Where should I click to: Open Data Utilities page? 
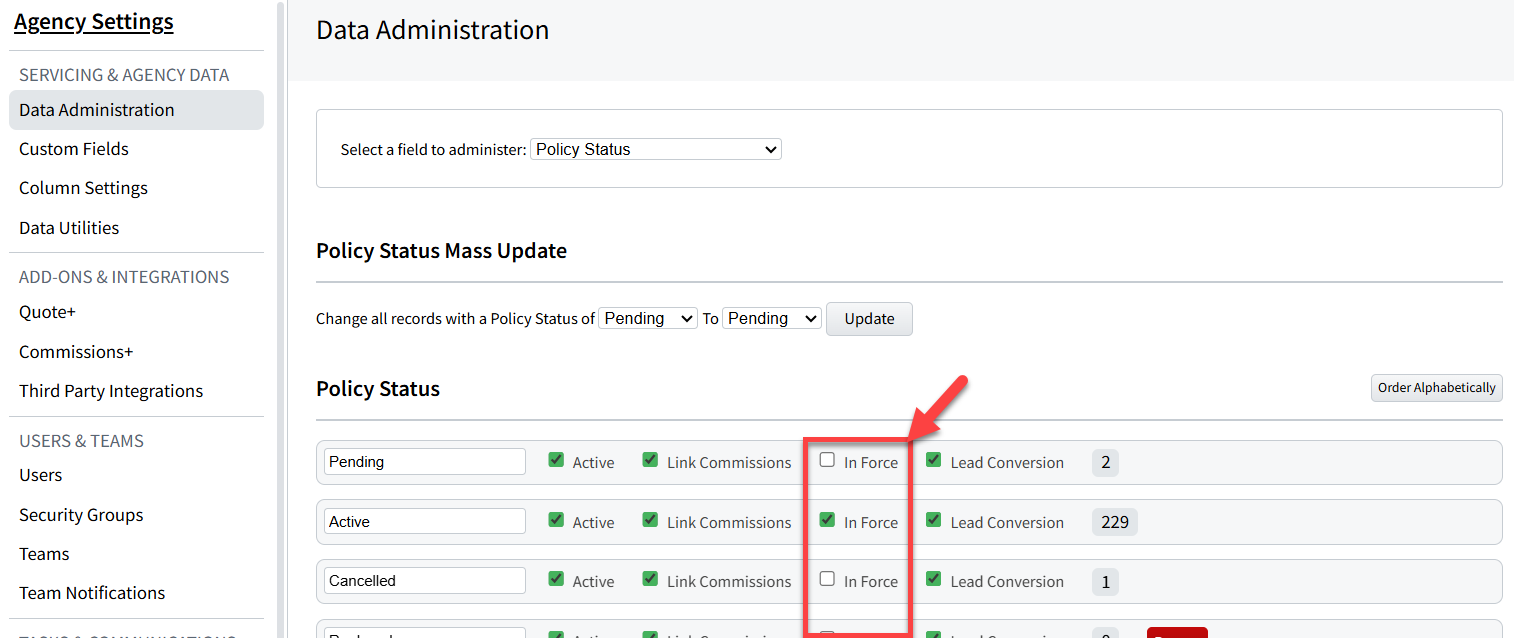(69, 228)
